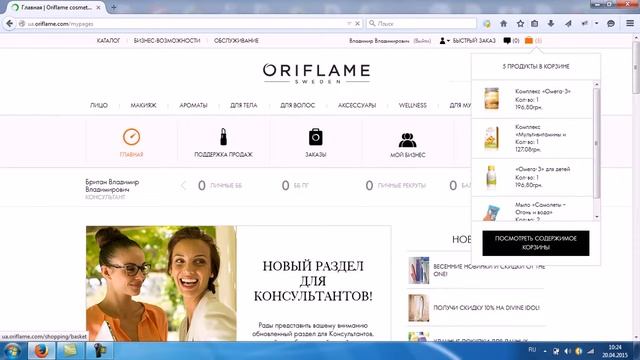Select Аксессуары category

pyautogui.click(x=357, y=105)
